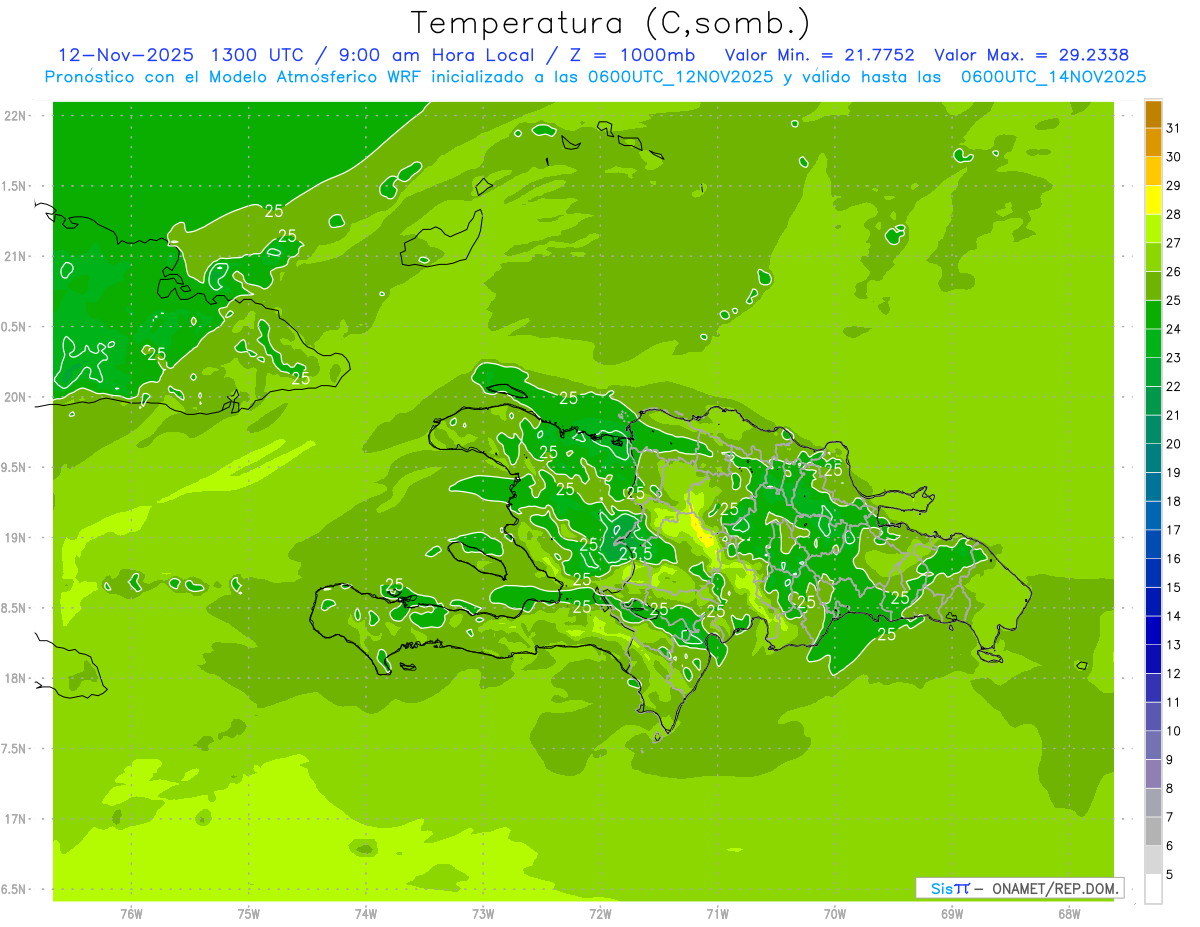Pick the legend swatch between 21 and 22
This screenshot has width=1200, height=927.
pyautogui.click(x=1153, y=401)
